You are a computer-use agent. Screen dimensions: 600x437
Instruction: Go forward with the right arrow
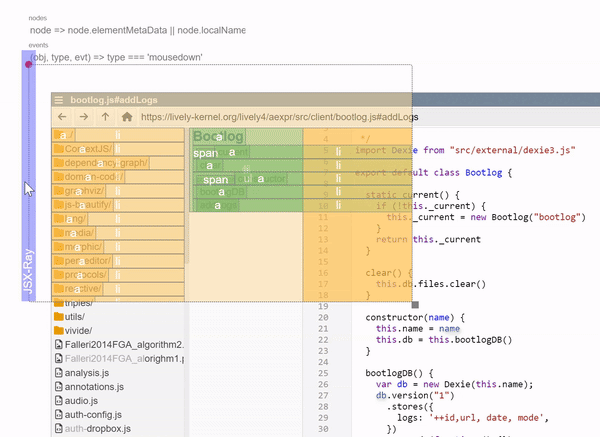pyautogui.click(x=83, y=117)
